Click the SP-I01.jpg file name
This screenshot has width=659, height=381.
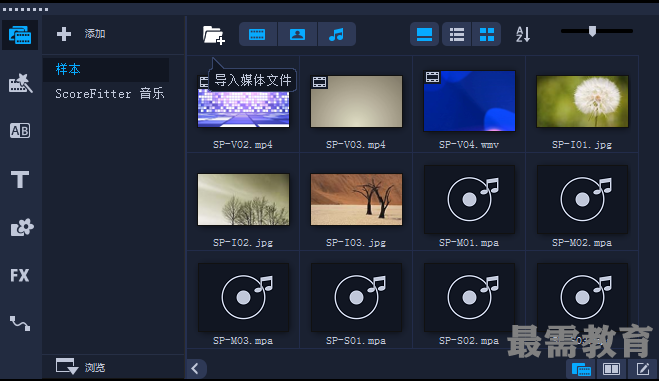582,145
